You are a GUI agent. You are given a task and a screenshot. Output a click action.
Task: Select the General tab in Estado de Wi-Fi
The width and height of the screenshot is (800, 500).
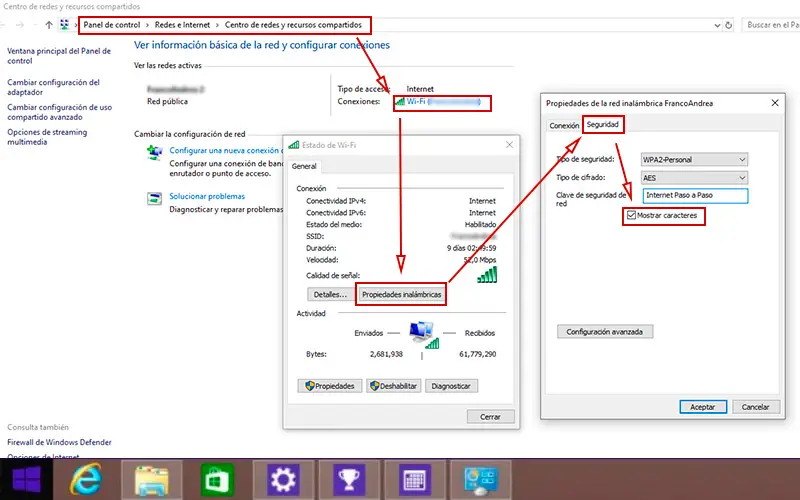coord(304,166)
